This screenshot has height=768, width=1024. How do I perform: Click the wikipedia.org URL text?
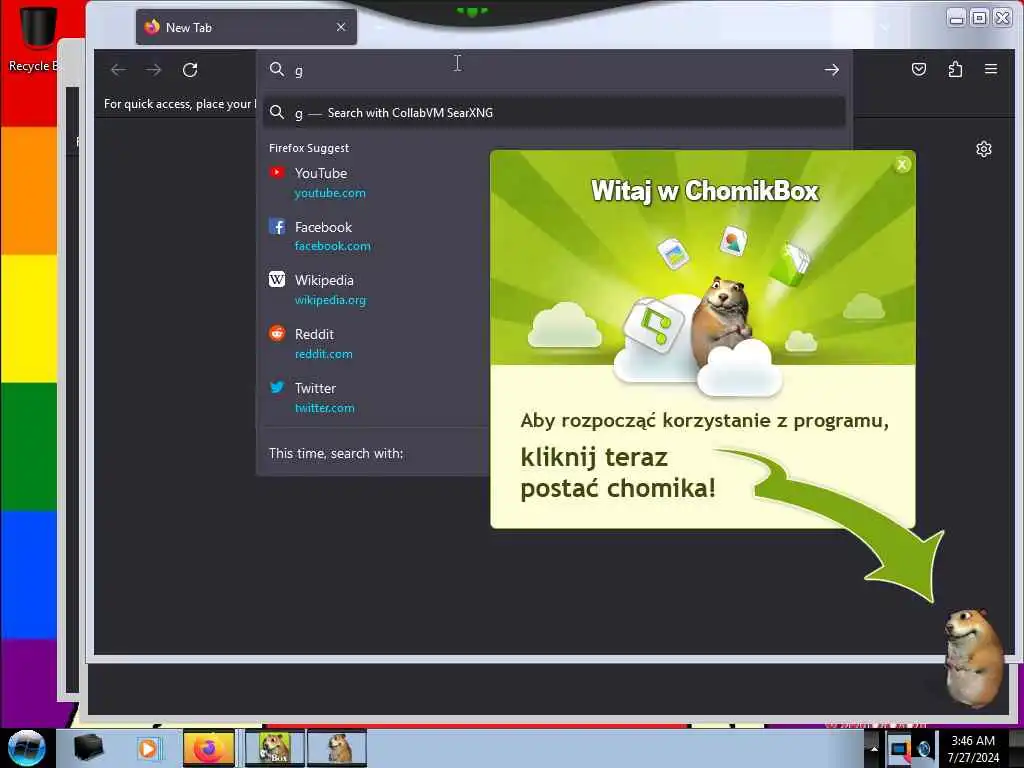pyautogui.click(x=330, y=300)
